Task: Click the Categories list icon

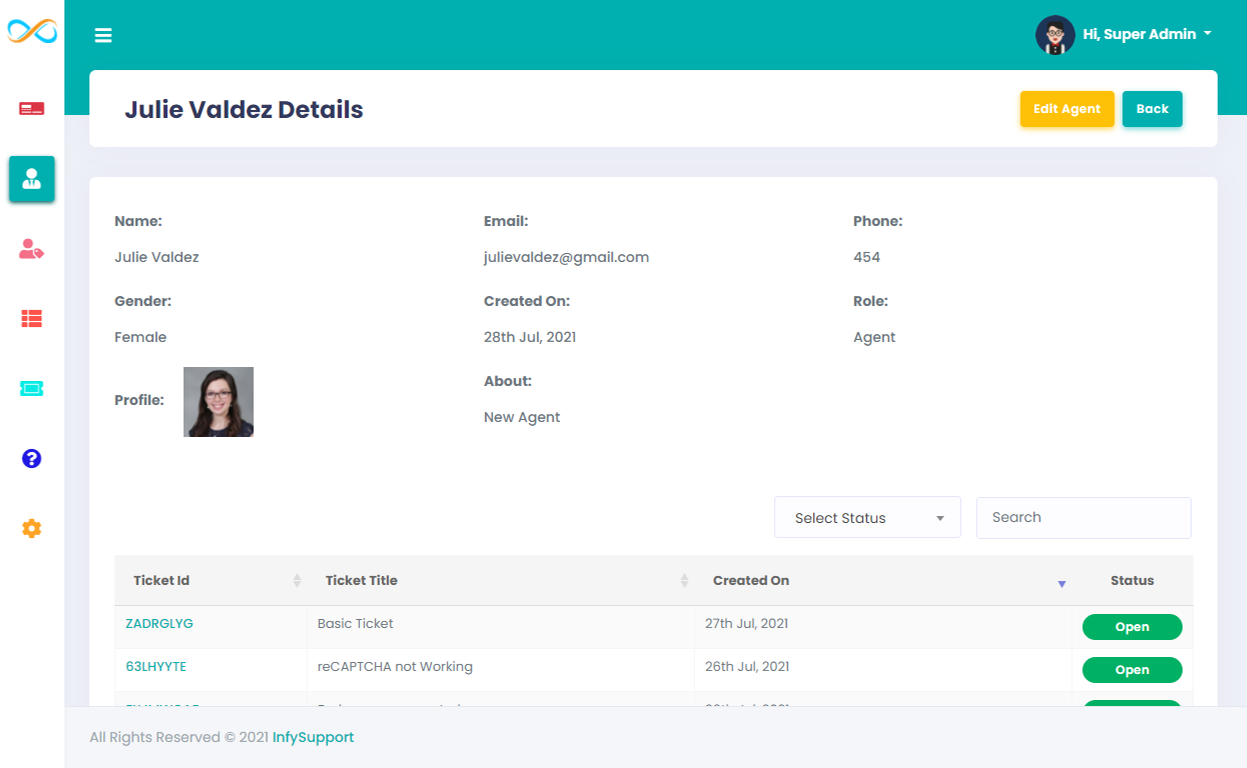Action: (31, 318)
